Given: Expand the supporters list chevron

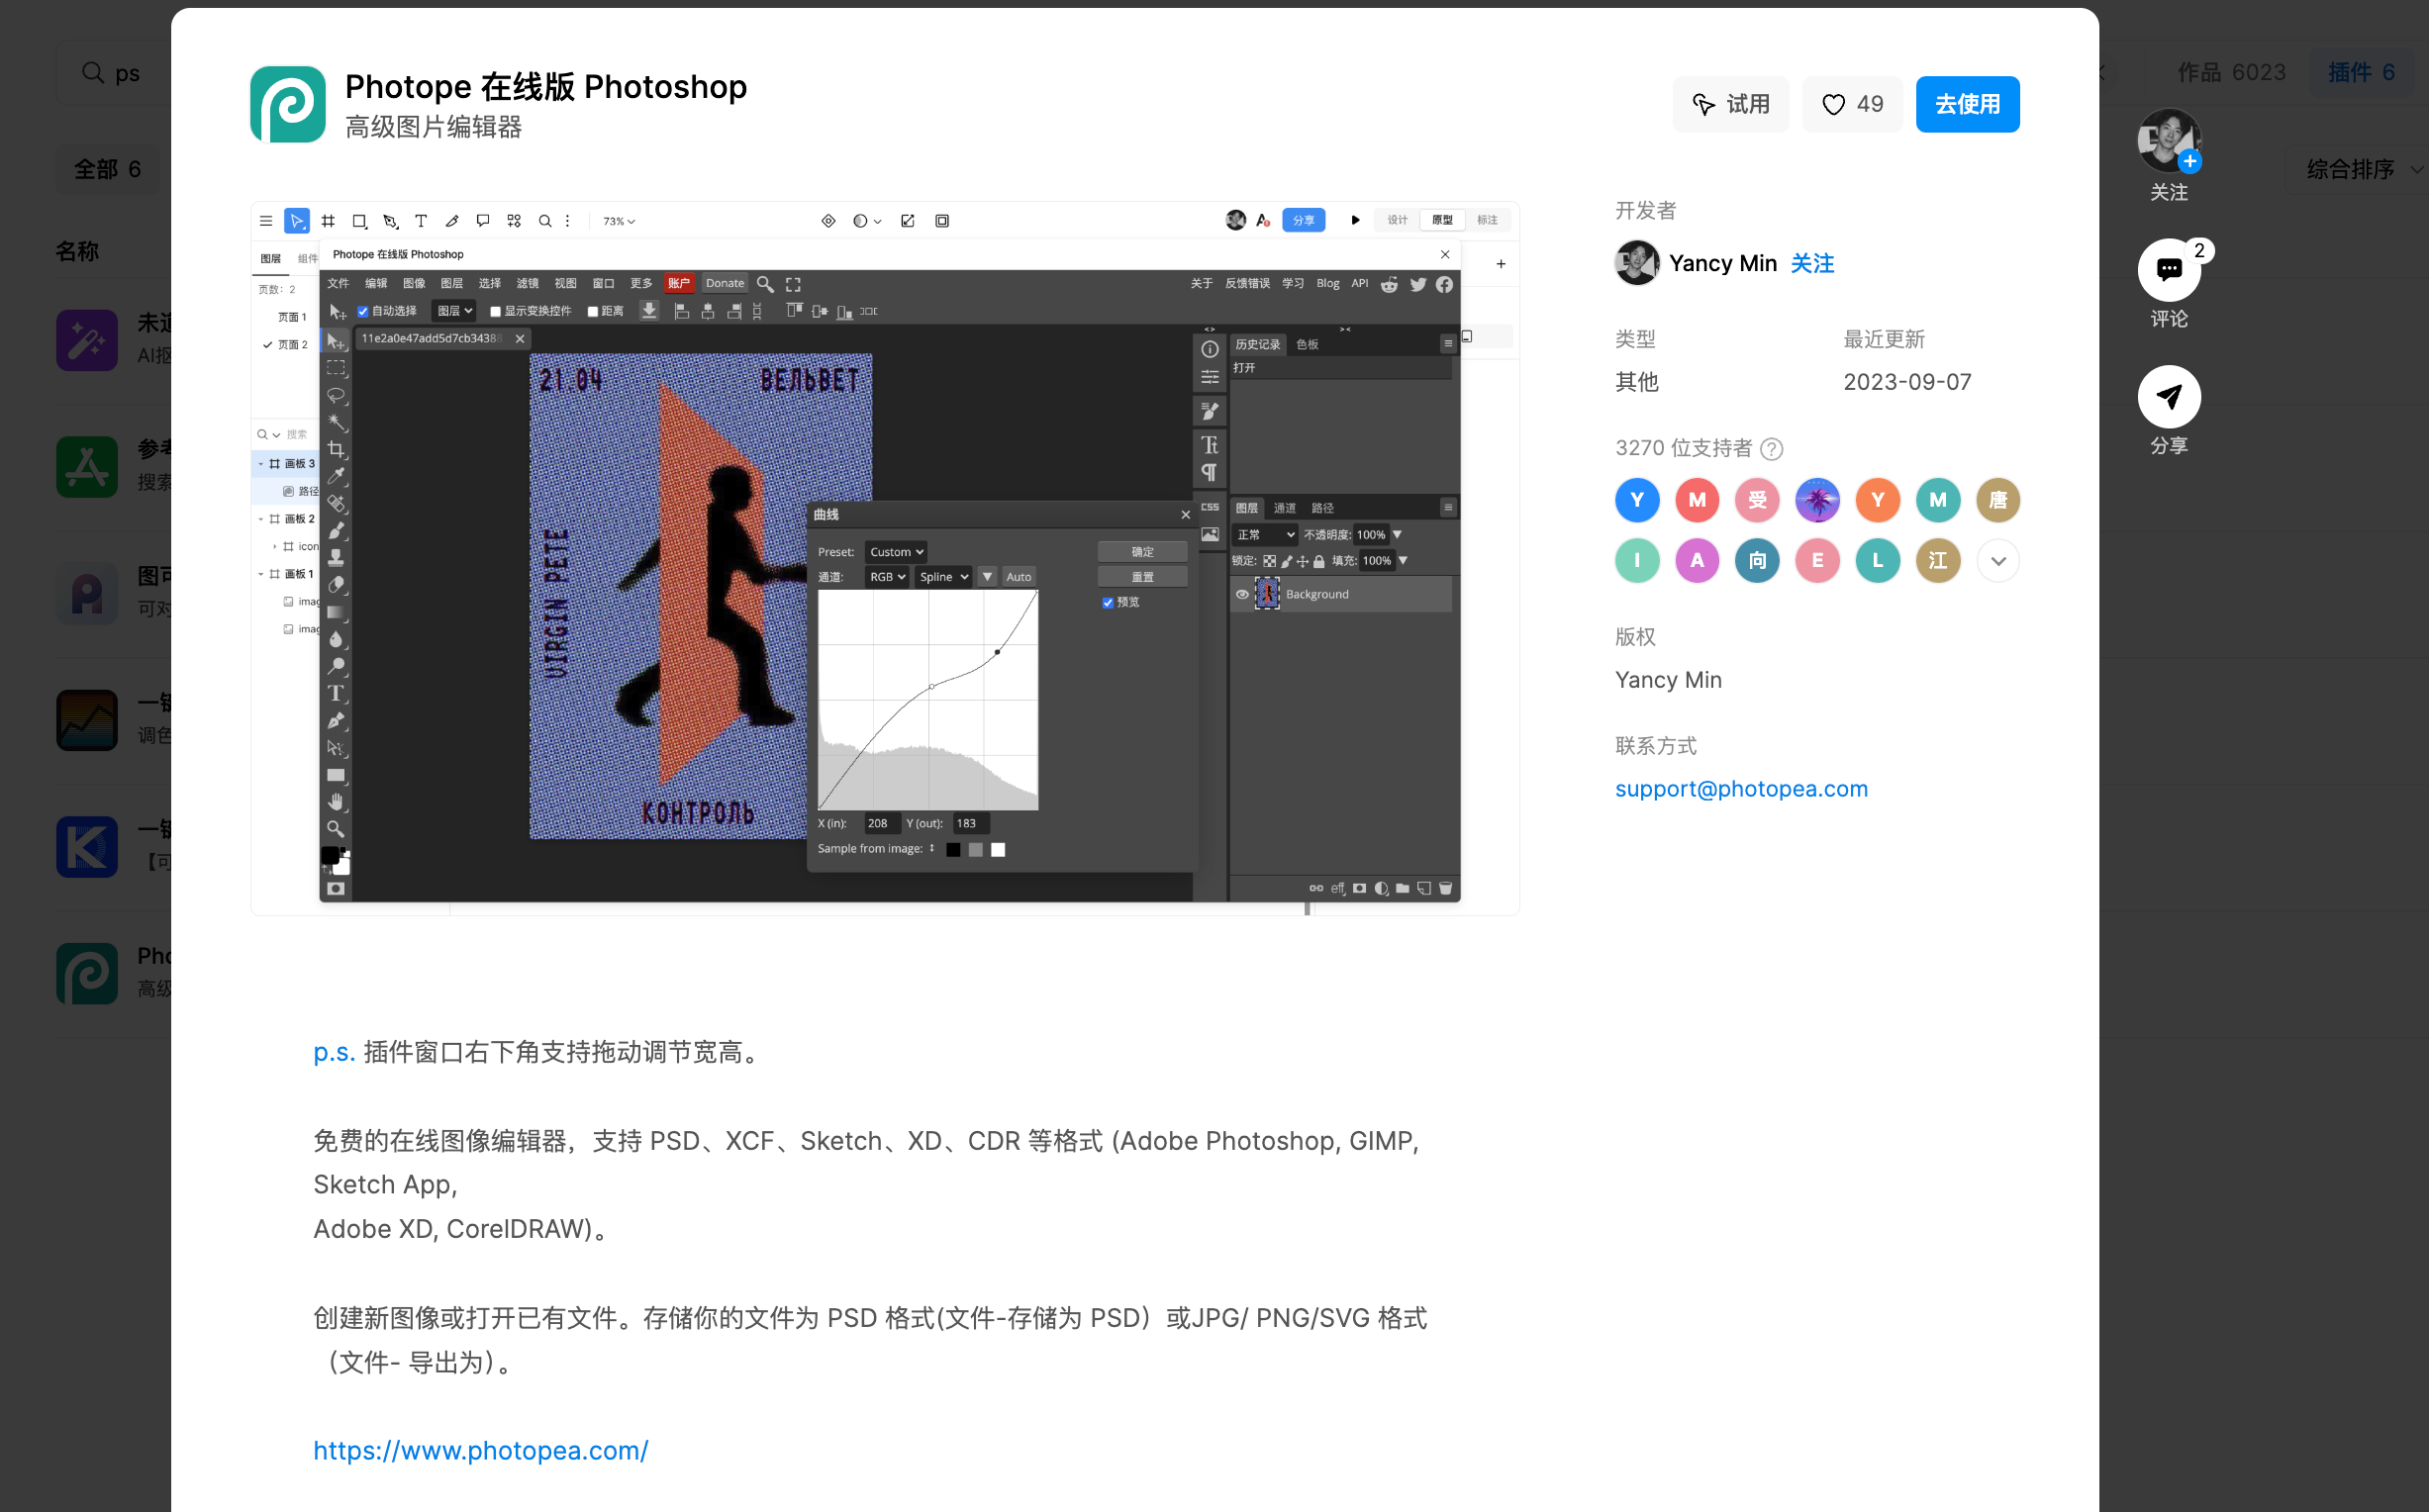Looking at the screenshot, I should point(1998,561).
